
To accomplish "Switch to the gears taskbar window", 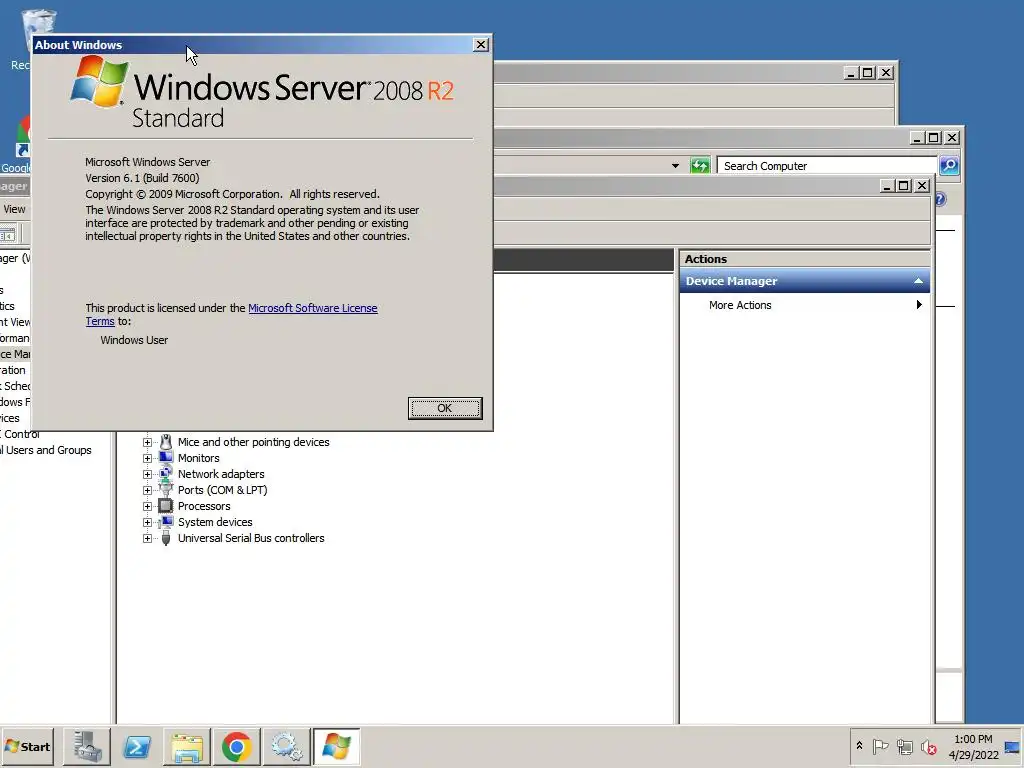I will coord(287,746).
